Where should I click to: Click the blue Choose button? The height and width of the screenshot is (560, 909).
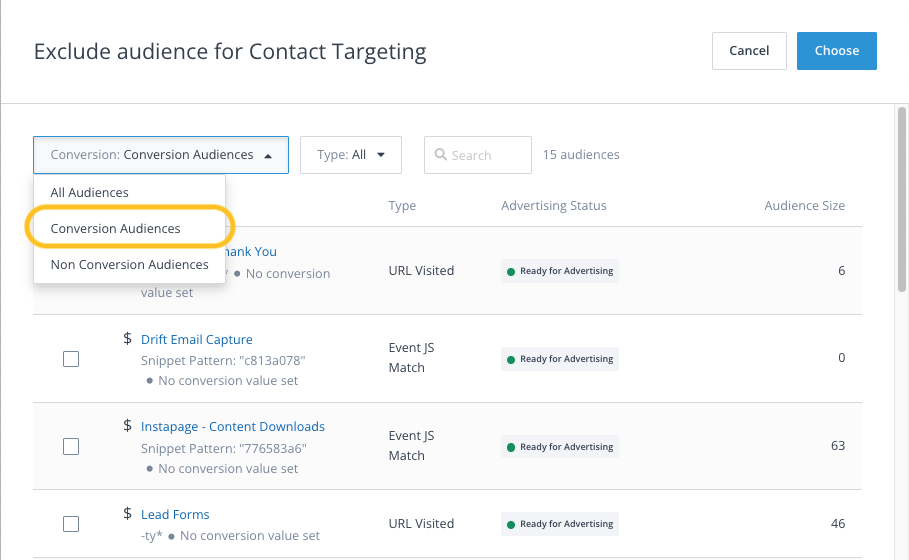tap(836, 51)
